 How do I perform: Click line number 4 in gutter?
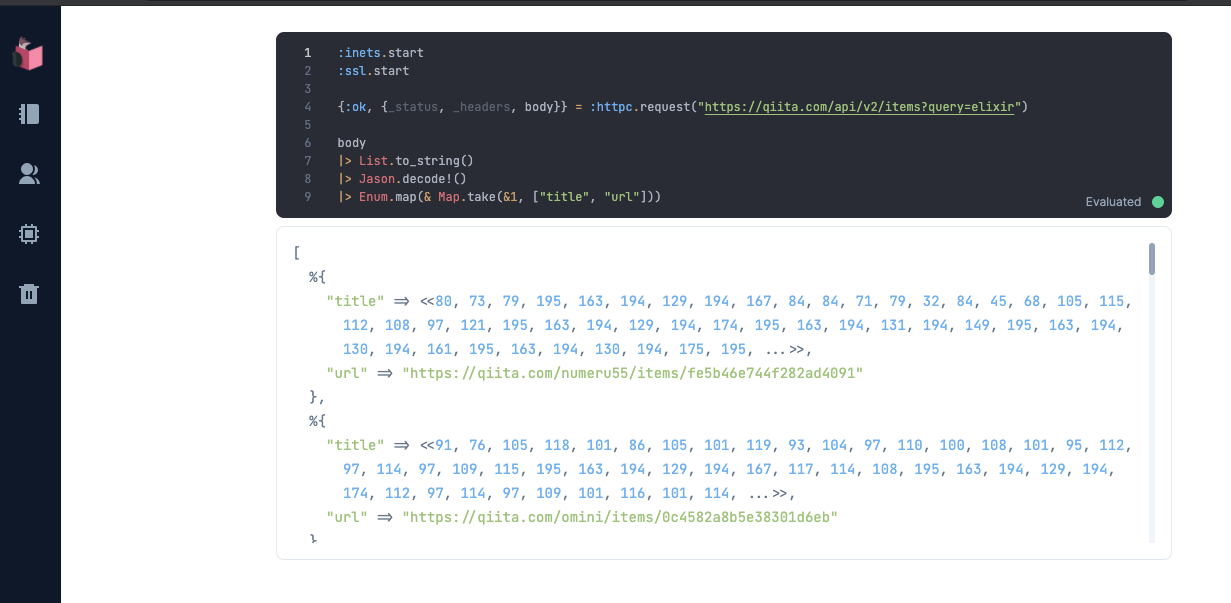pos(308,106)
